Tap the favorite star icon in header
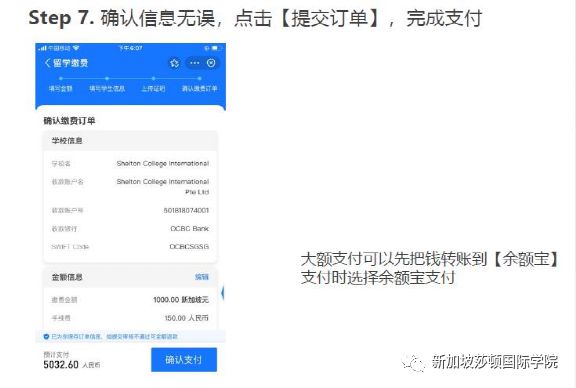Screen dimensions: 576x388 click(174, 63)
